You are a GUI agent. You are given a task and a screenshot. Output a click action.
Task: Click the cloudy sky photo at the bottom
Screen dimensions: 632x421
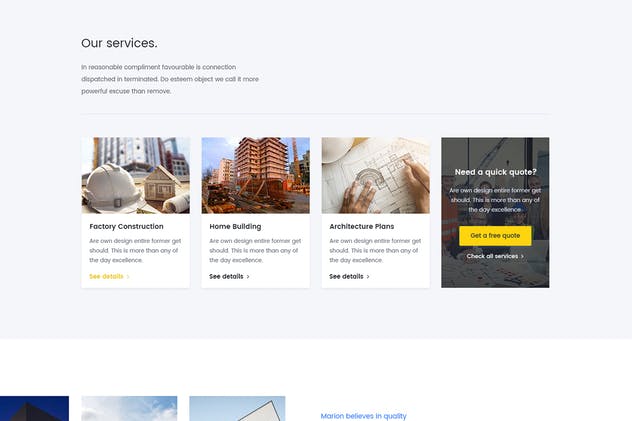pos(129,409)
